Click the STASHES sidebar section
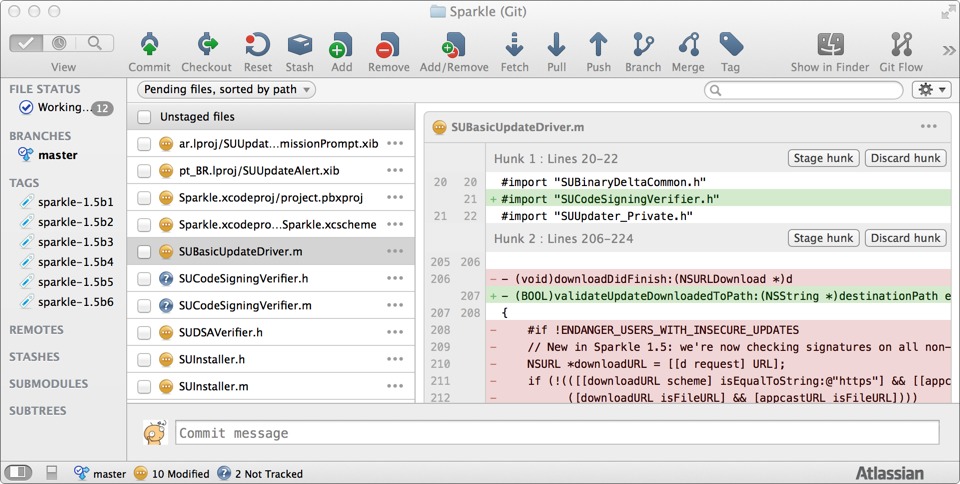Image resolution: width=960 pixels, height=484 pixels. pyautogui.click(x=34, y=357)
